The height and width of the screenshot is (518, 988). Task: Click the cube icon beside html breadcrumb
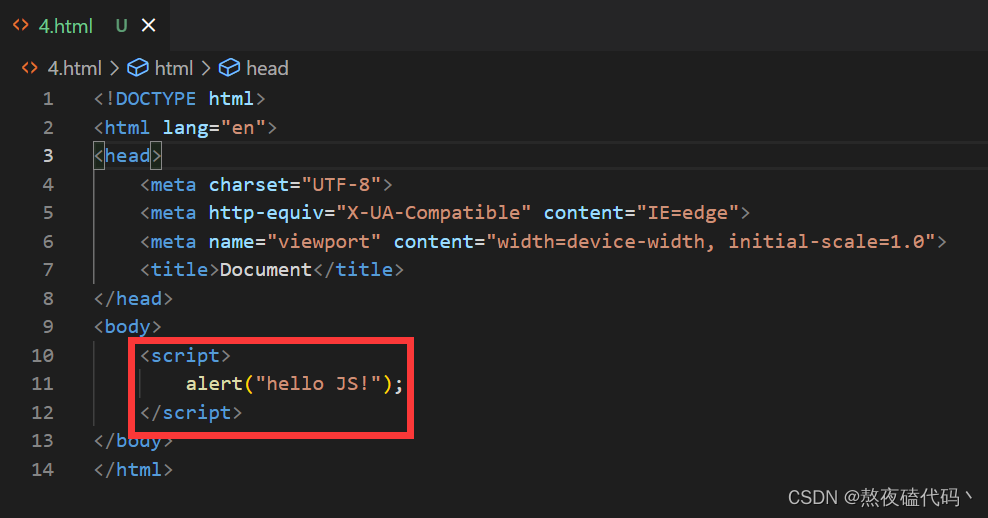[138, 68]
